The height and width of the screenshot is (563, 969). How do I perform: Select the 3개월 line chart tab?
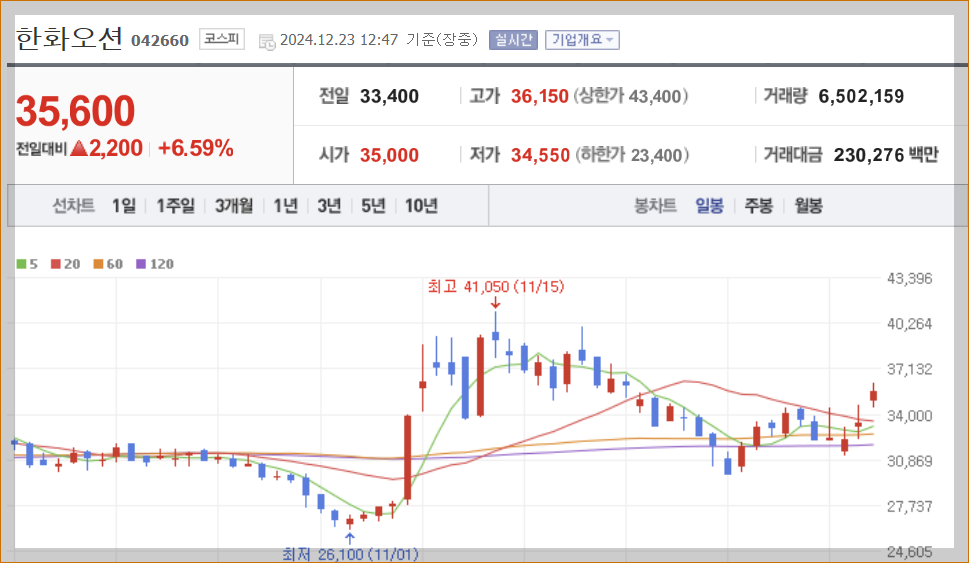pos(234,206)
